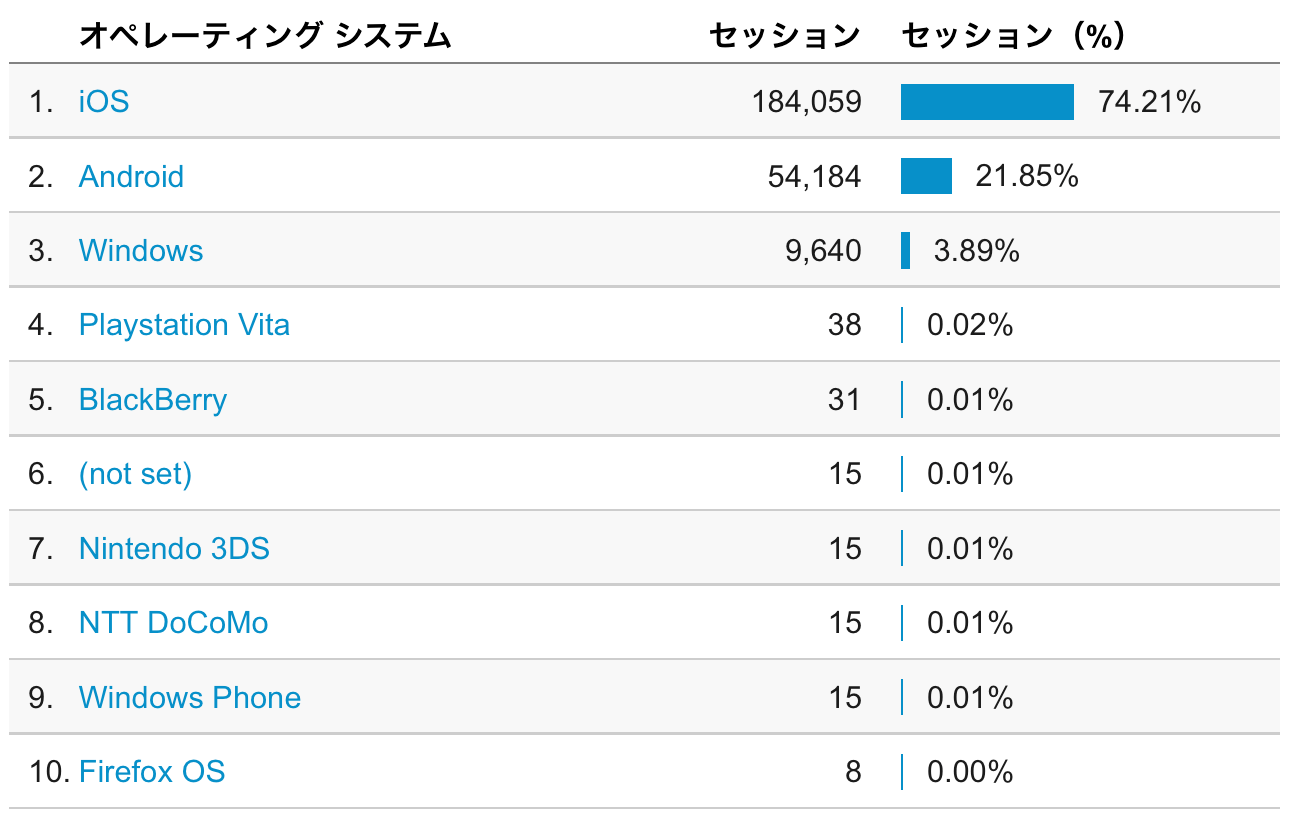Sort by the セッション column header
The height and width of the screenshot is (826, 1296).
(785, 37)
